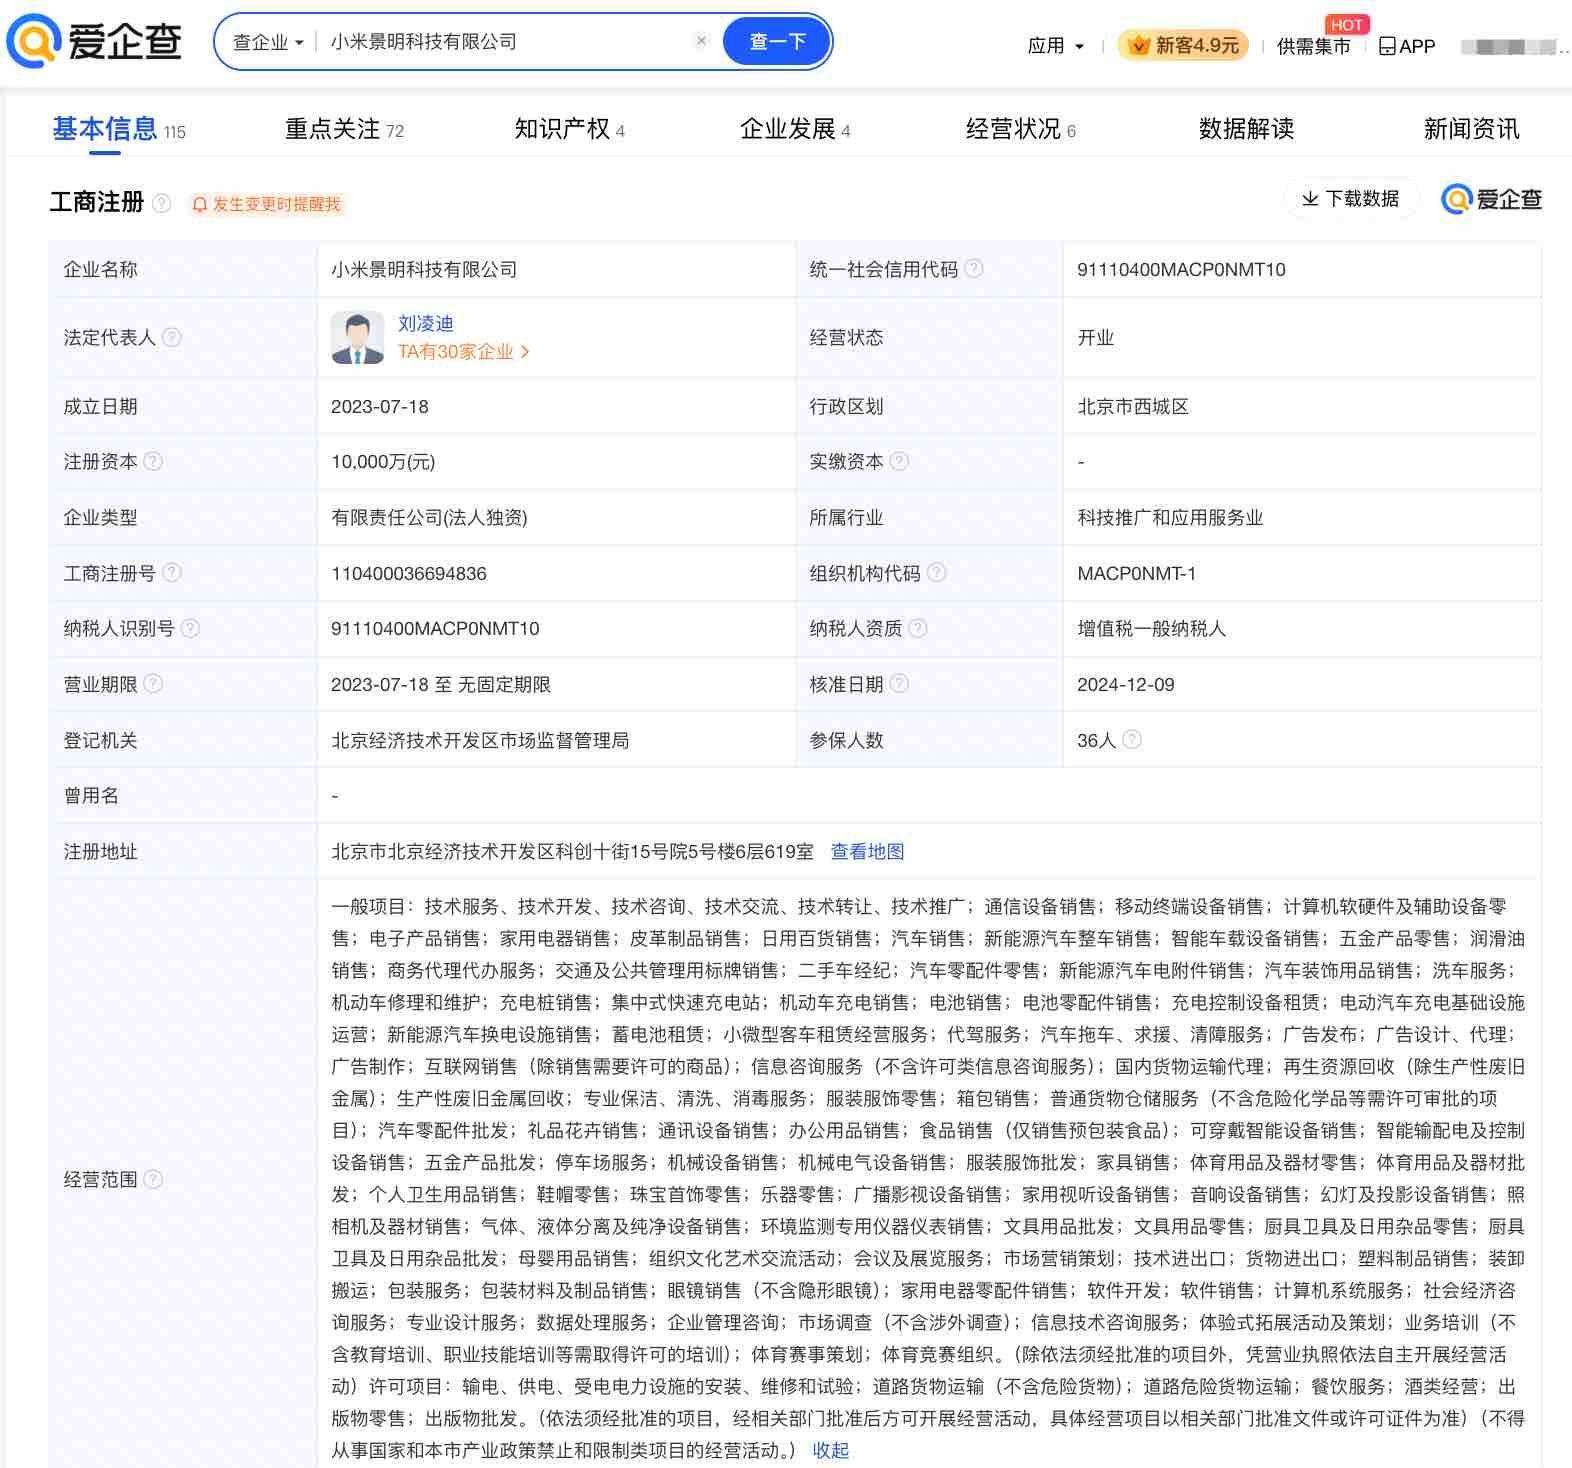The image size is (1572, 1468).
Task: Click the 下载数据 button
Action: coord(1350,199)
